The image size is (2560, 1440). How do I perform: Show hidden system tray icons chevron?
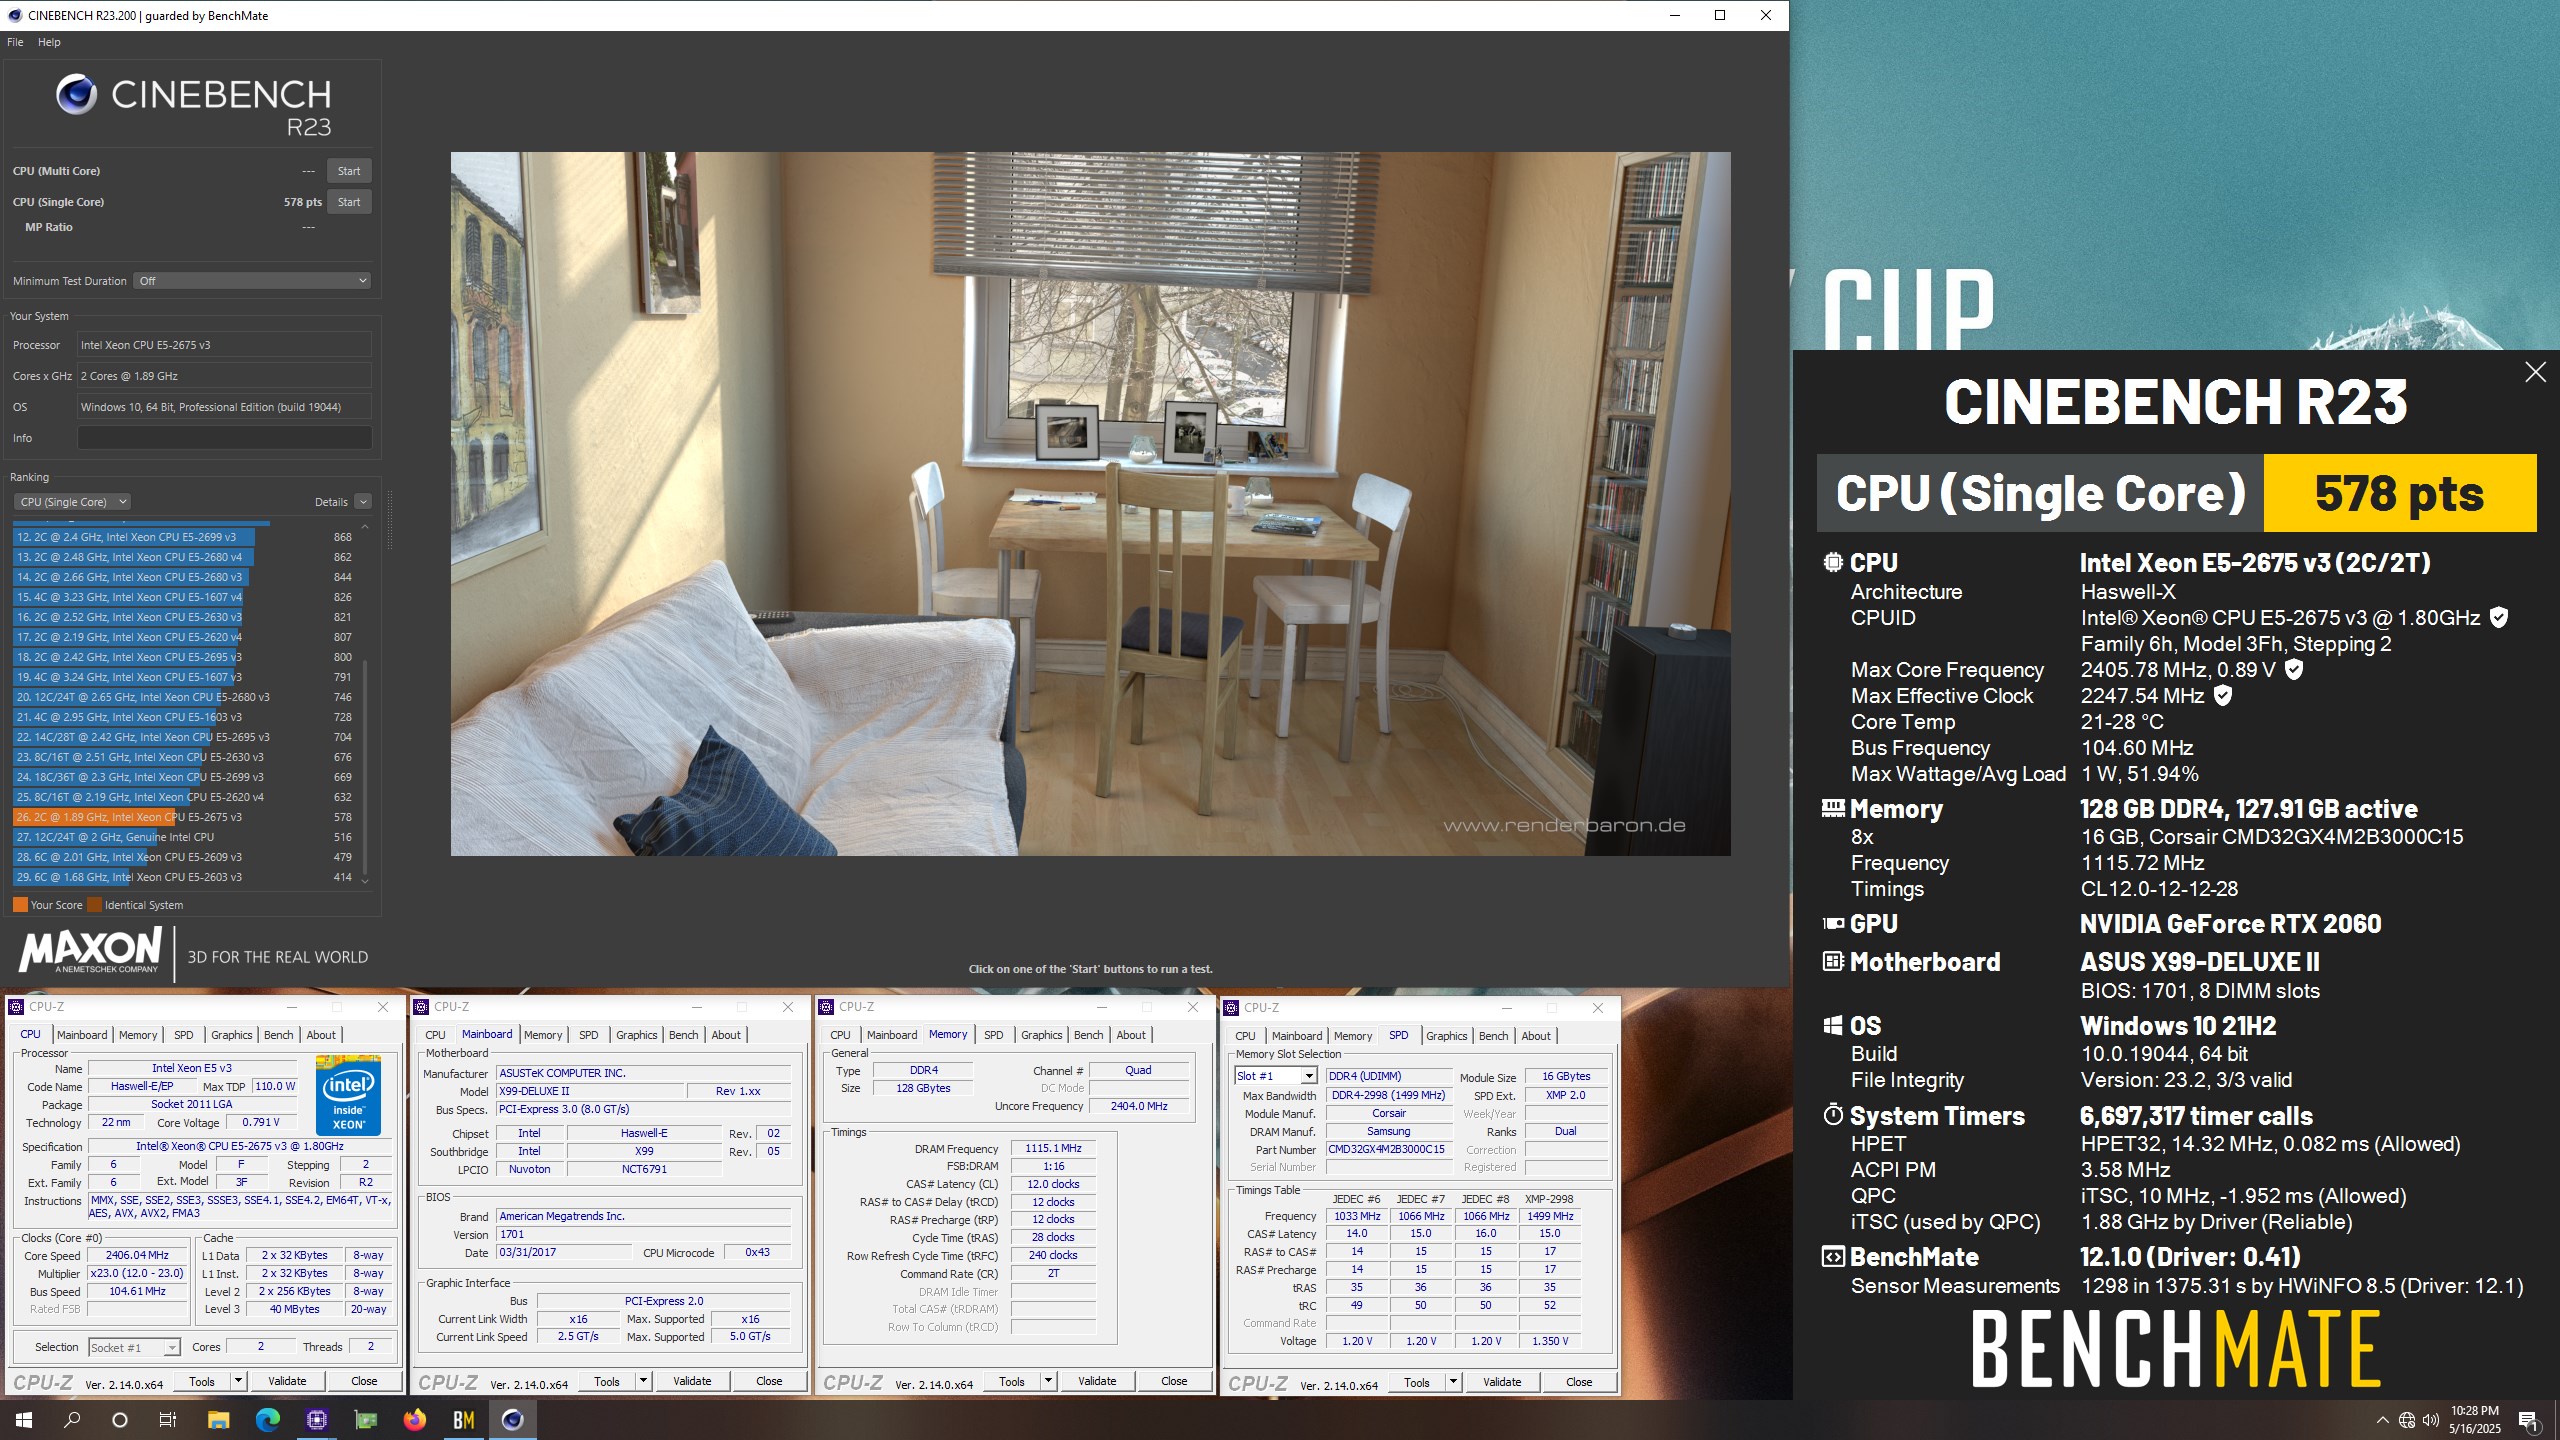2382,1420
